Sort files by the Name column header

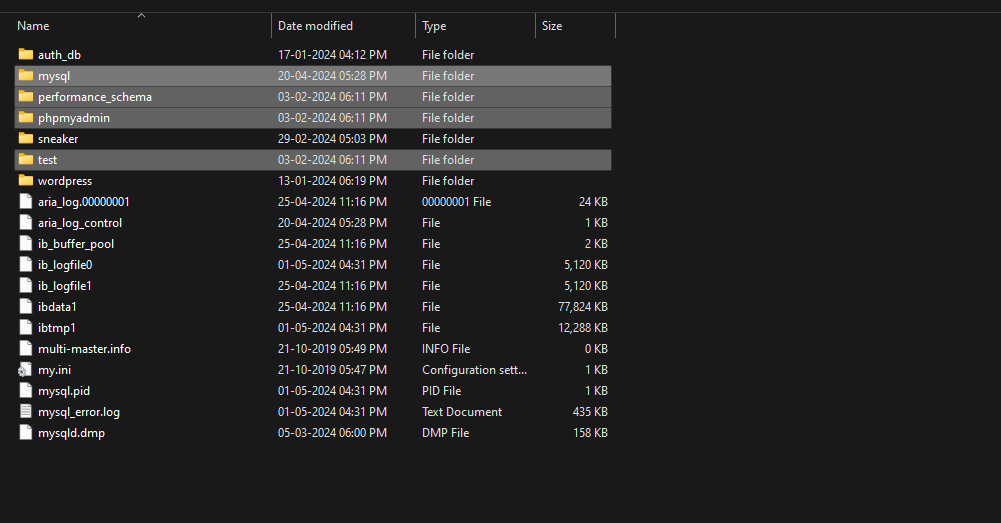(x=33, y=26)
